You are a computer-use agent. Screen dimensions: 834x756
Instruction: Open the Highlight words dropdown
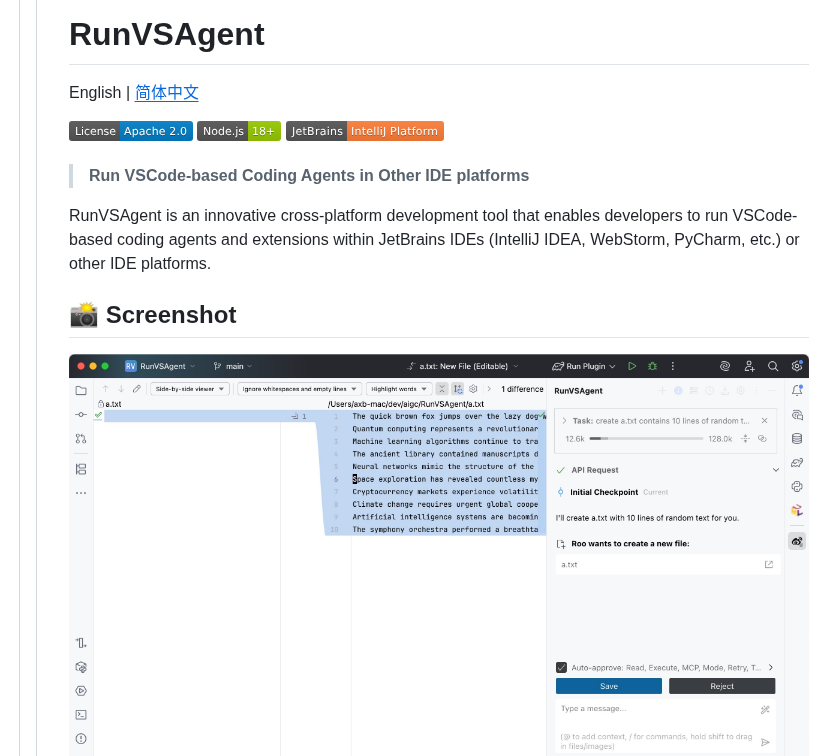399,389
